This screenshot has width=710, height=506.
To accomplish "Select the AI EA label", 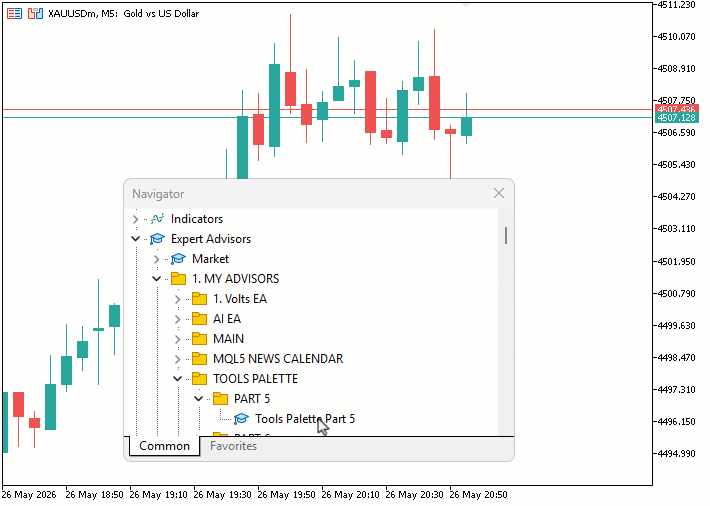I will point(227,318).
